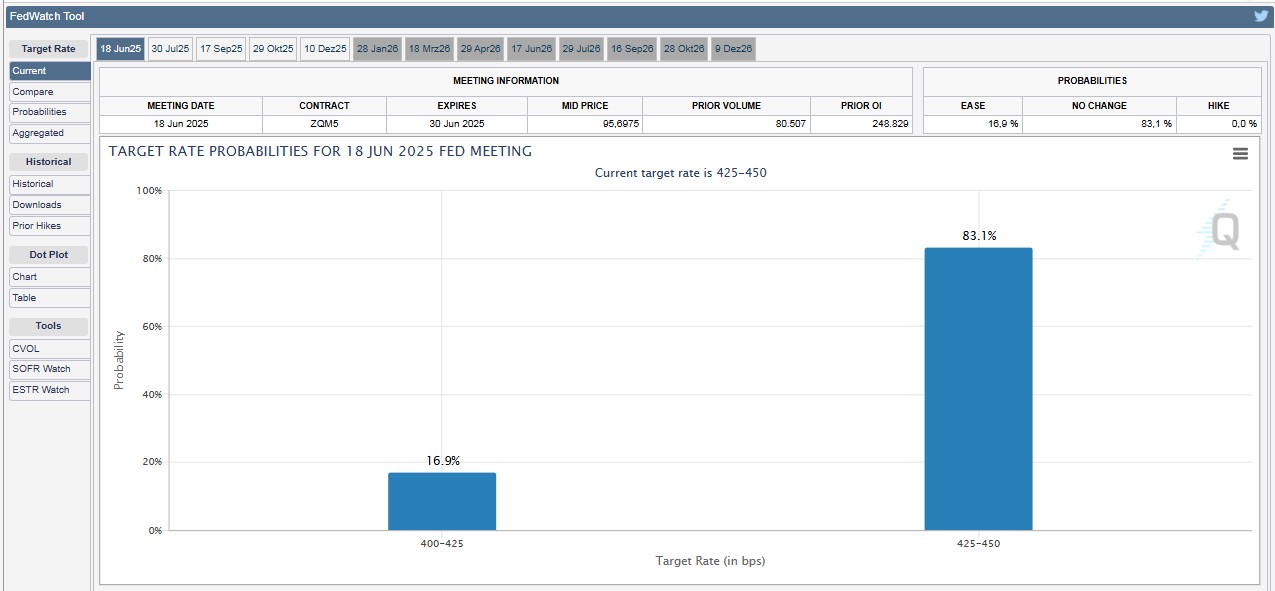Open the 29 Okt25 meeting tab
Image resolution: width=1275 pixels, height=591 pixels.
273,49
